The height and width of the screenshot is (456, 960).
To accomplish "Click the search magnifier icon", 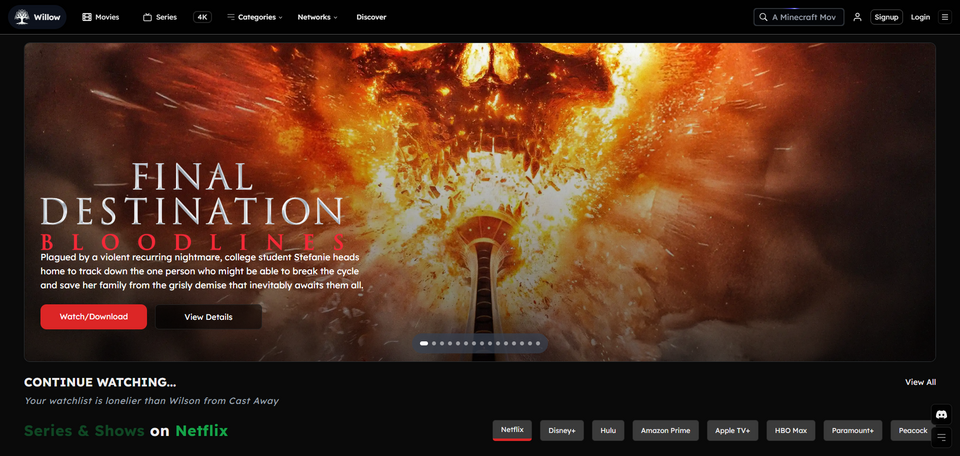I will pyautogui.click(x=763, y=17).
